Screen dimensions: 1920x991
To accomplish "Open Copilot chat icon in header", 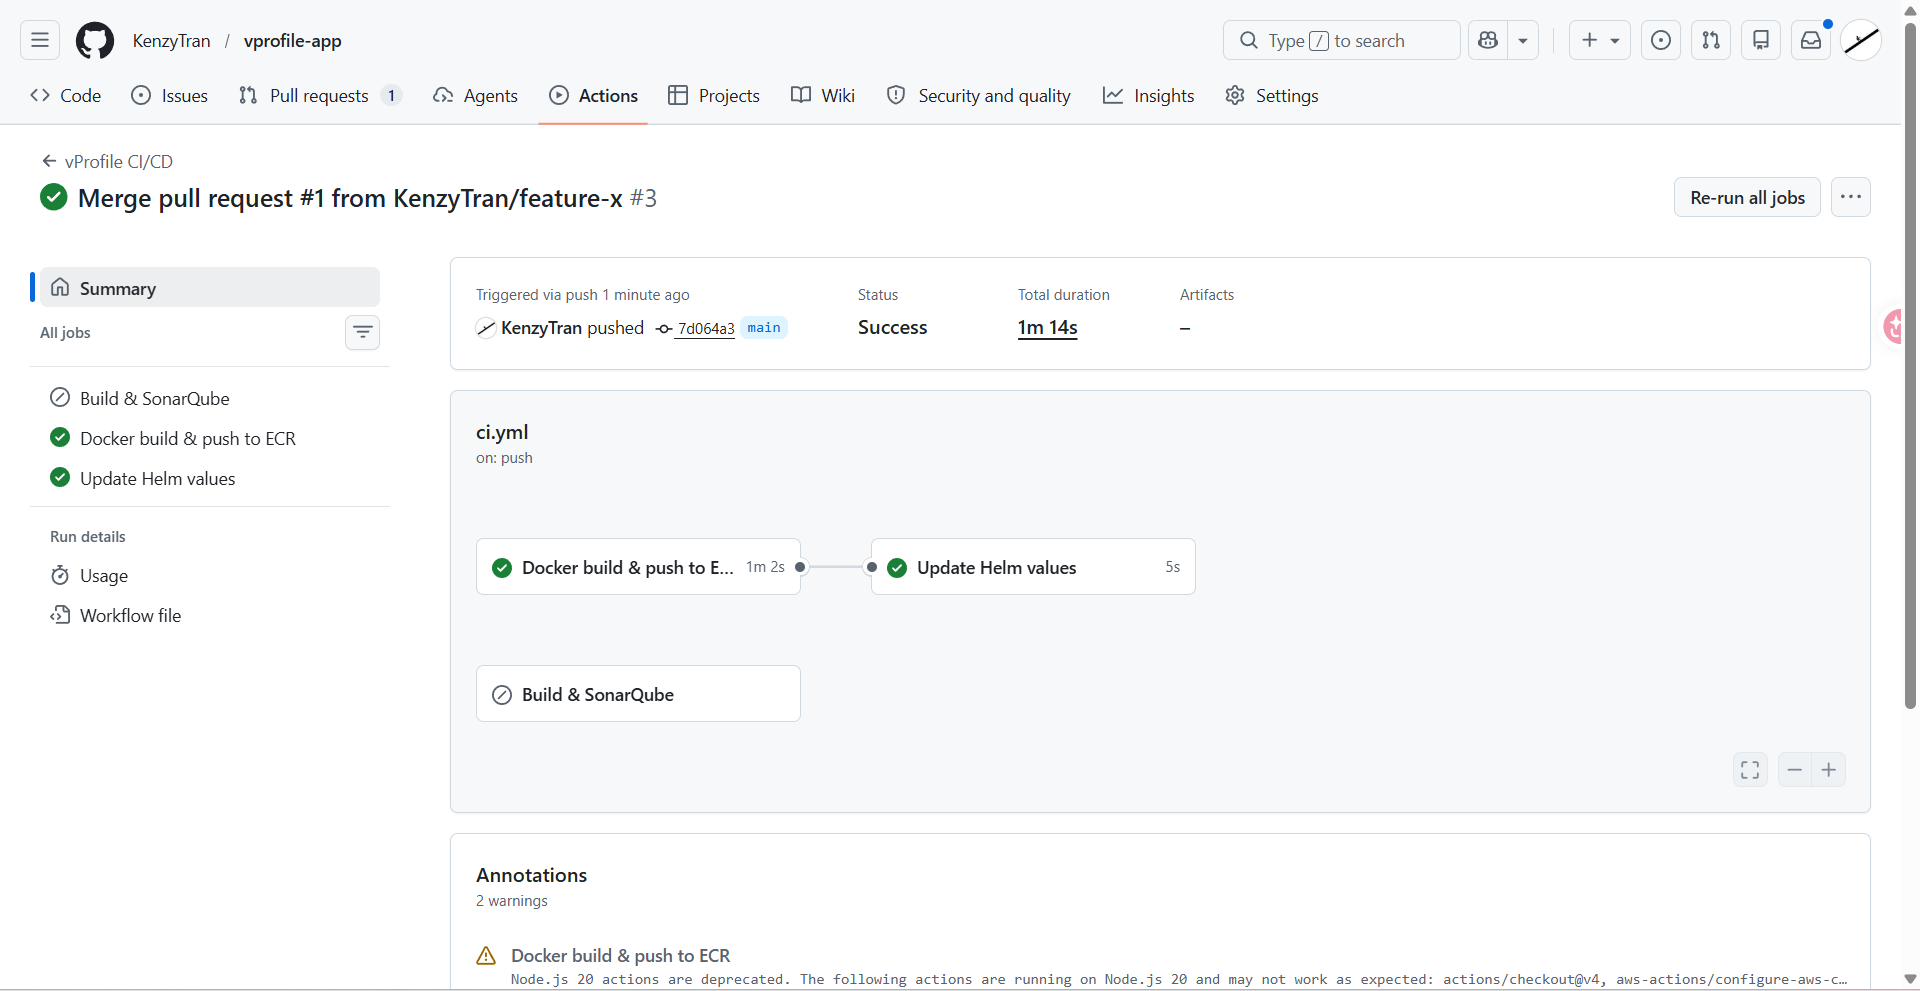I will (1488, 40).
